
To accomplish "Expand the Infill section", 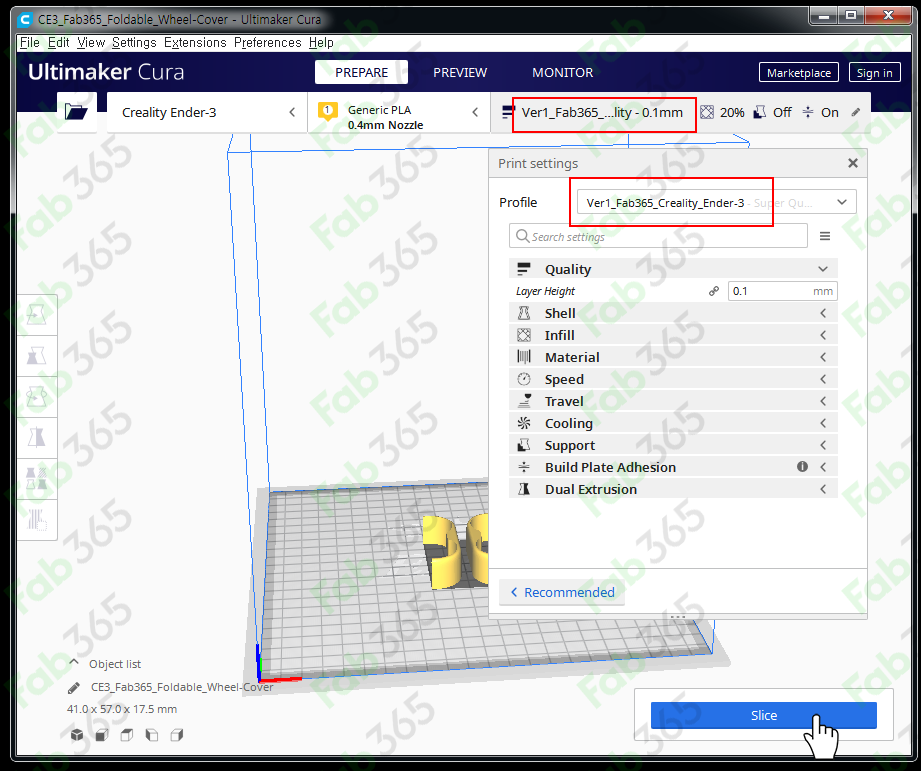I will pyautogui.click(x=673, y=335).
